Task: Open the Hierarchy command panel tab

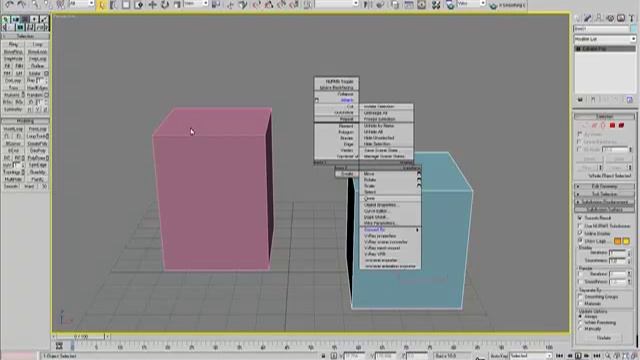Action: (599, 18)
